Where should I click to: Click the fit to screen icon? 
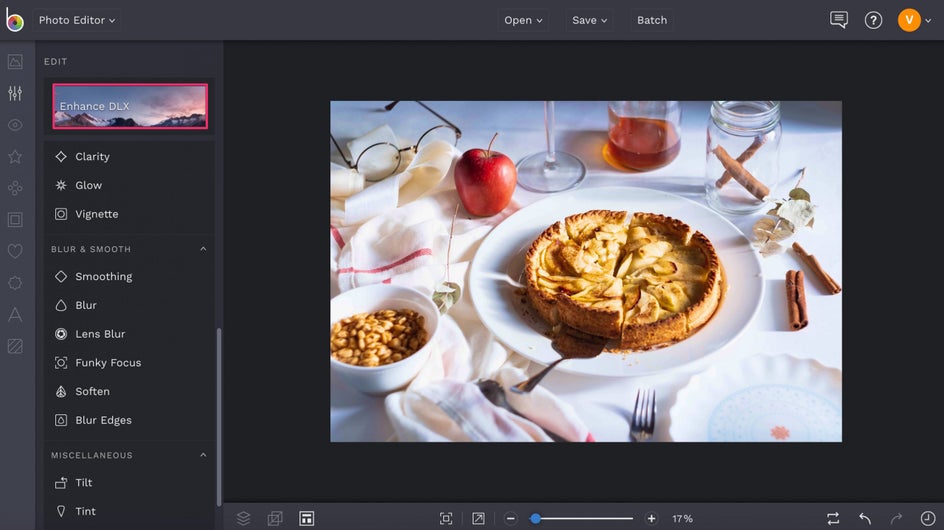[x=446, y=519]
